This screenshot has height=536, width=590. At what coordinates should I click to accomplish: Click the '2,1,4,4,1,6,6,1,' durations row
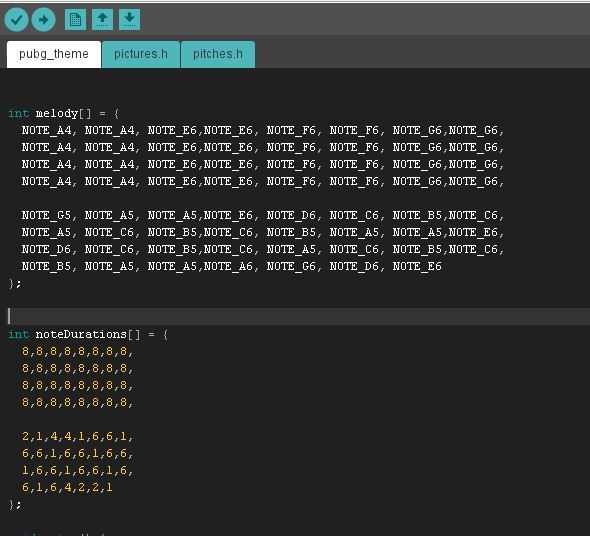77,437
